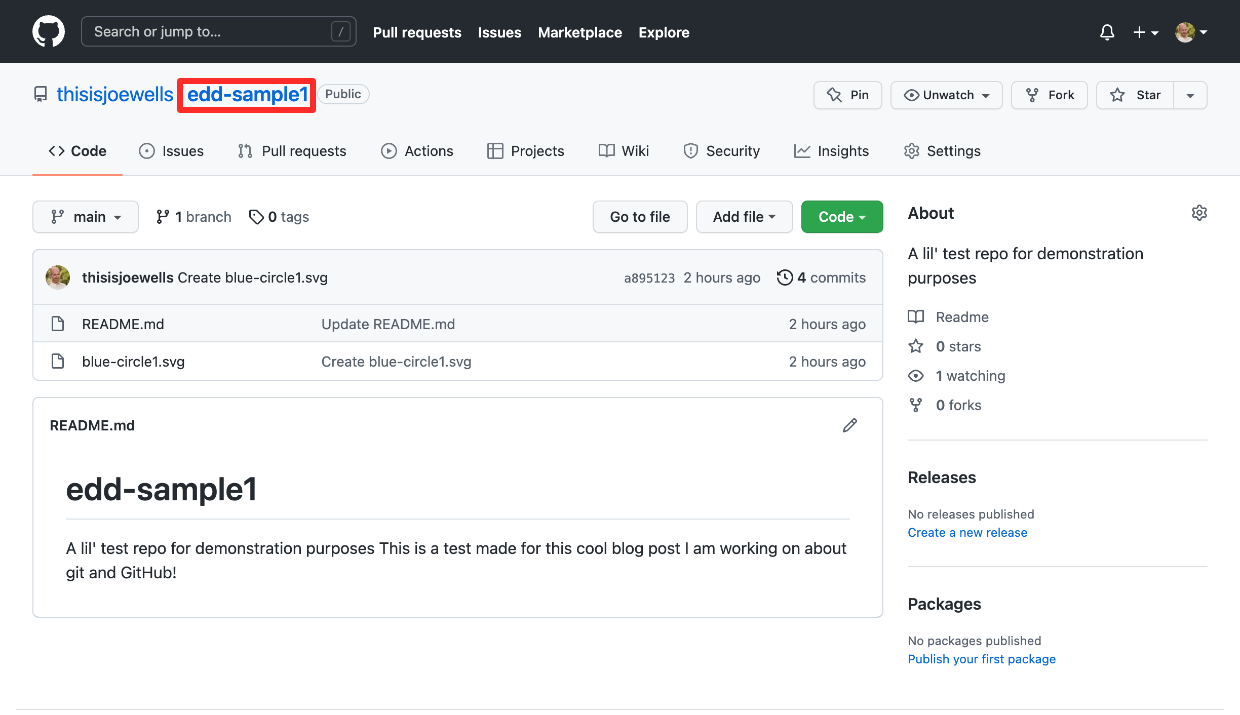This screenshot has width=1240, height=715.
Task: Click the README.md file icon in list
Action: pos(58,324)
